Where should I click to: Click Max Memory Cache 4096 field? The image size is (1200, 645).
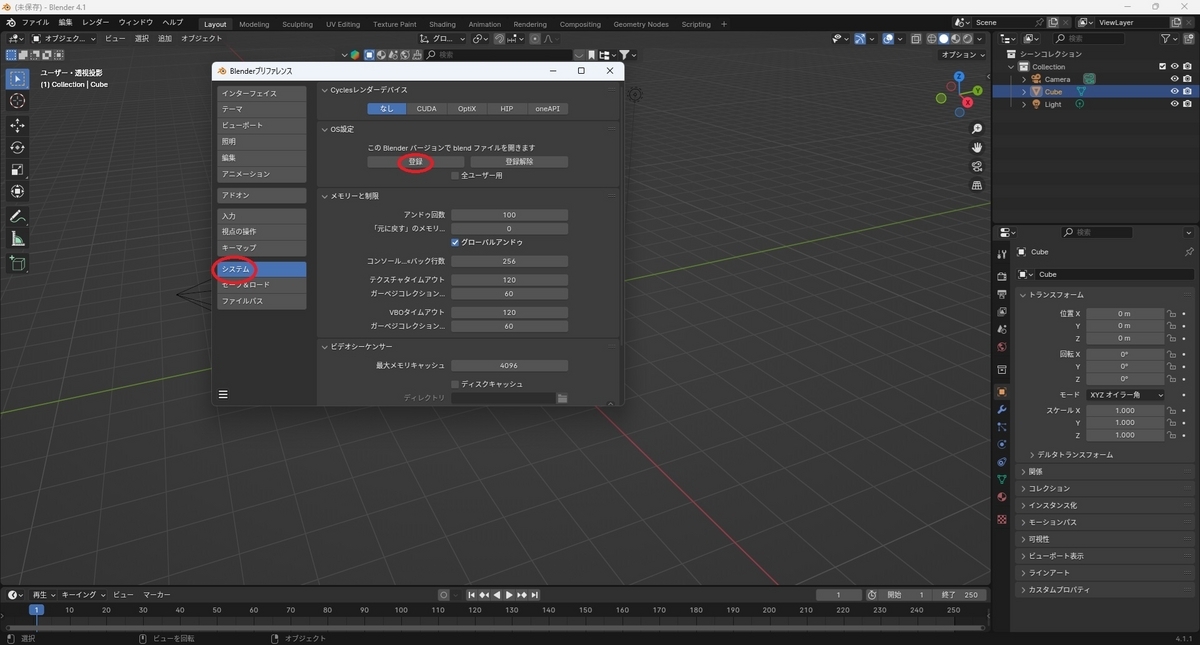(509, 366)
